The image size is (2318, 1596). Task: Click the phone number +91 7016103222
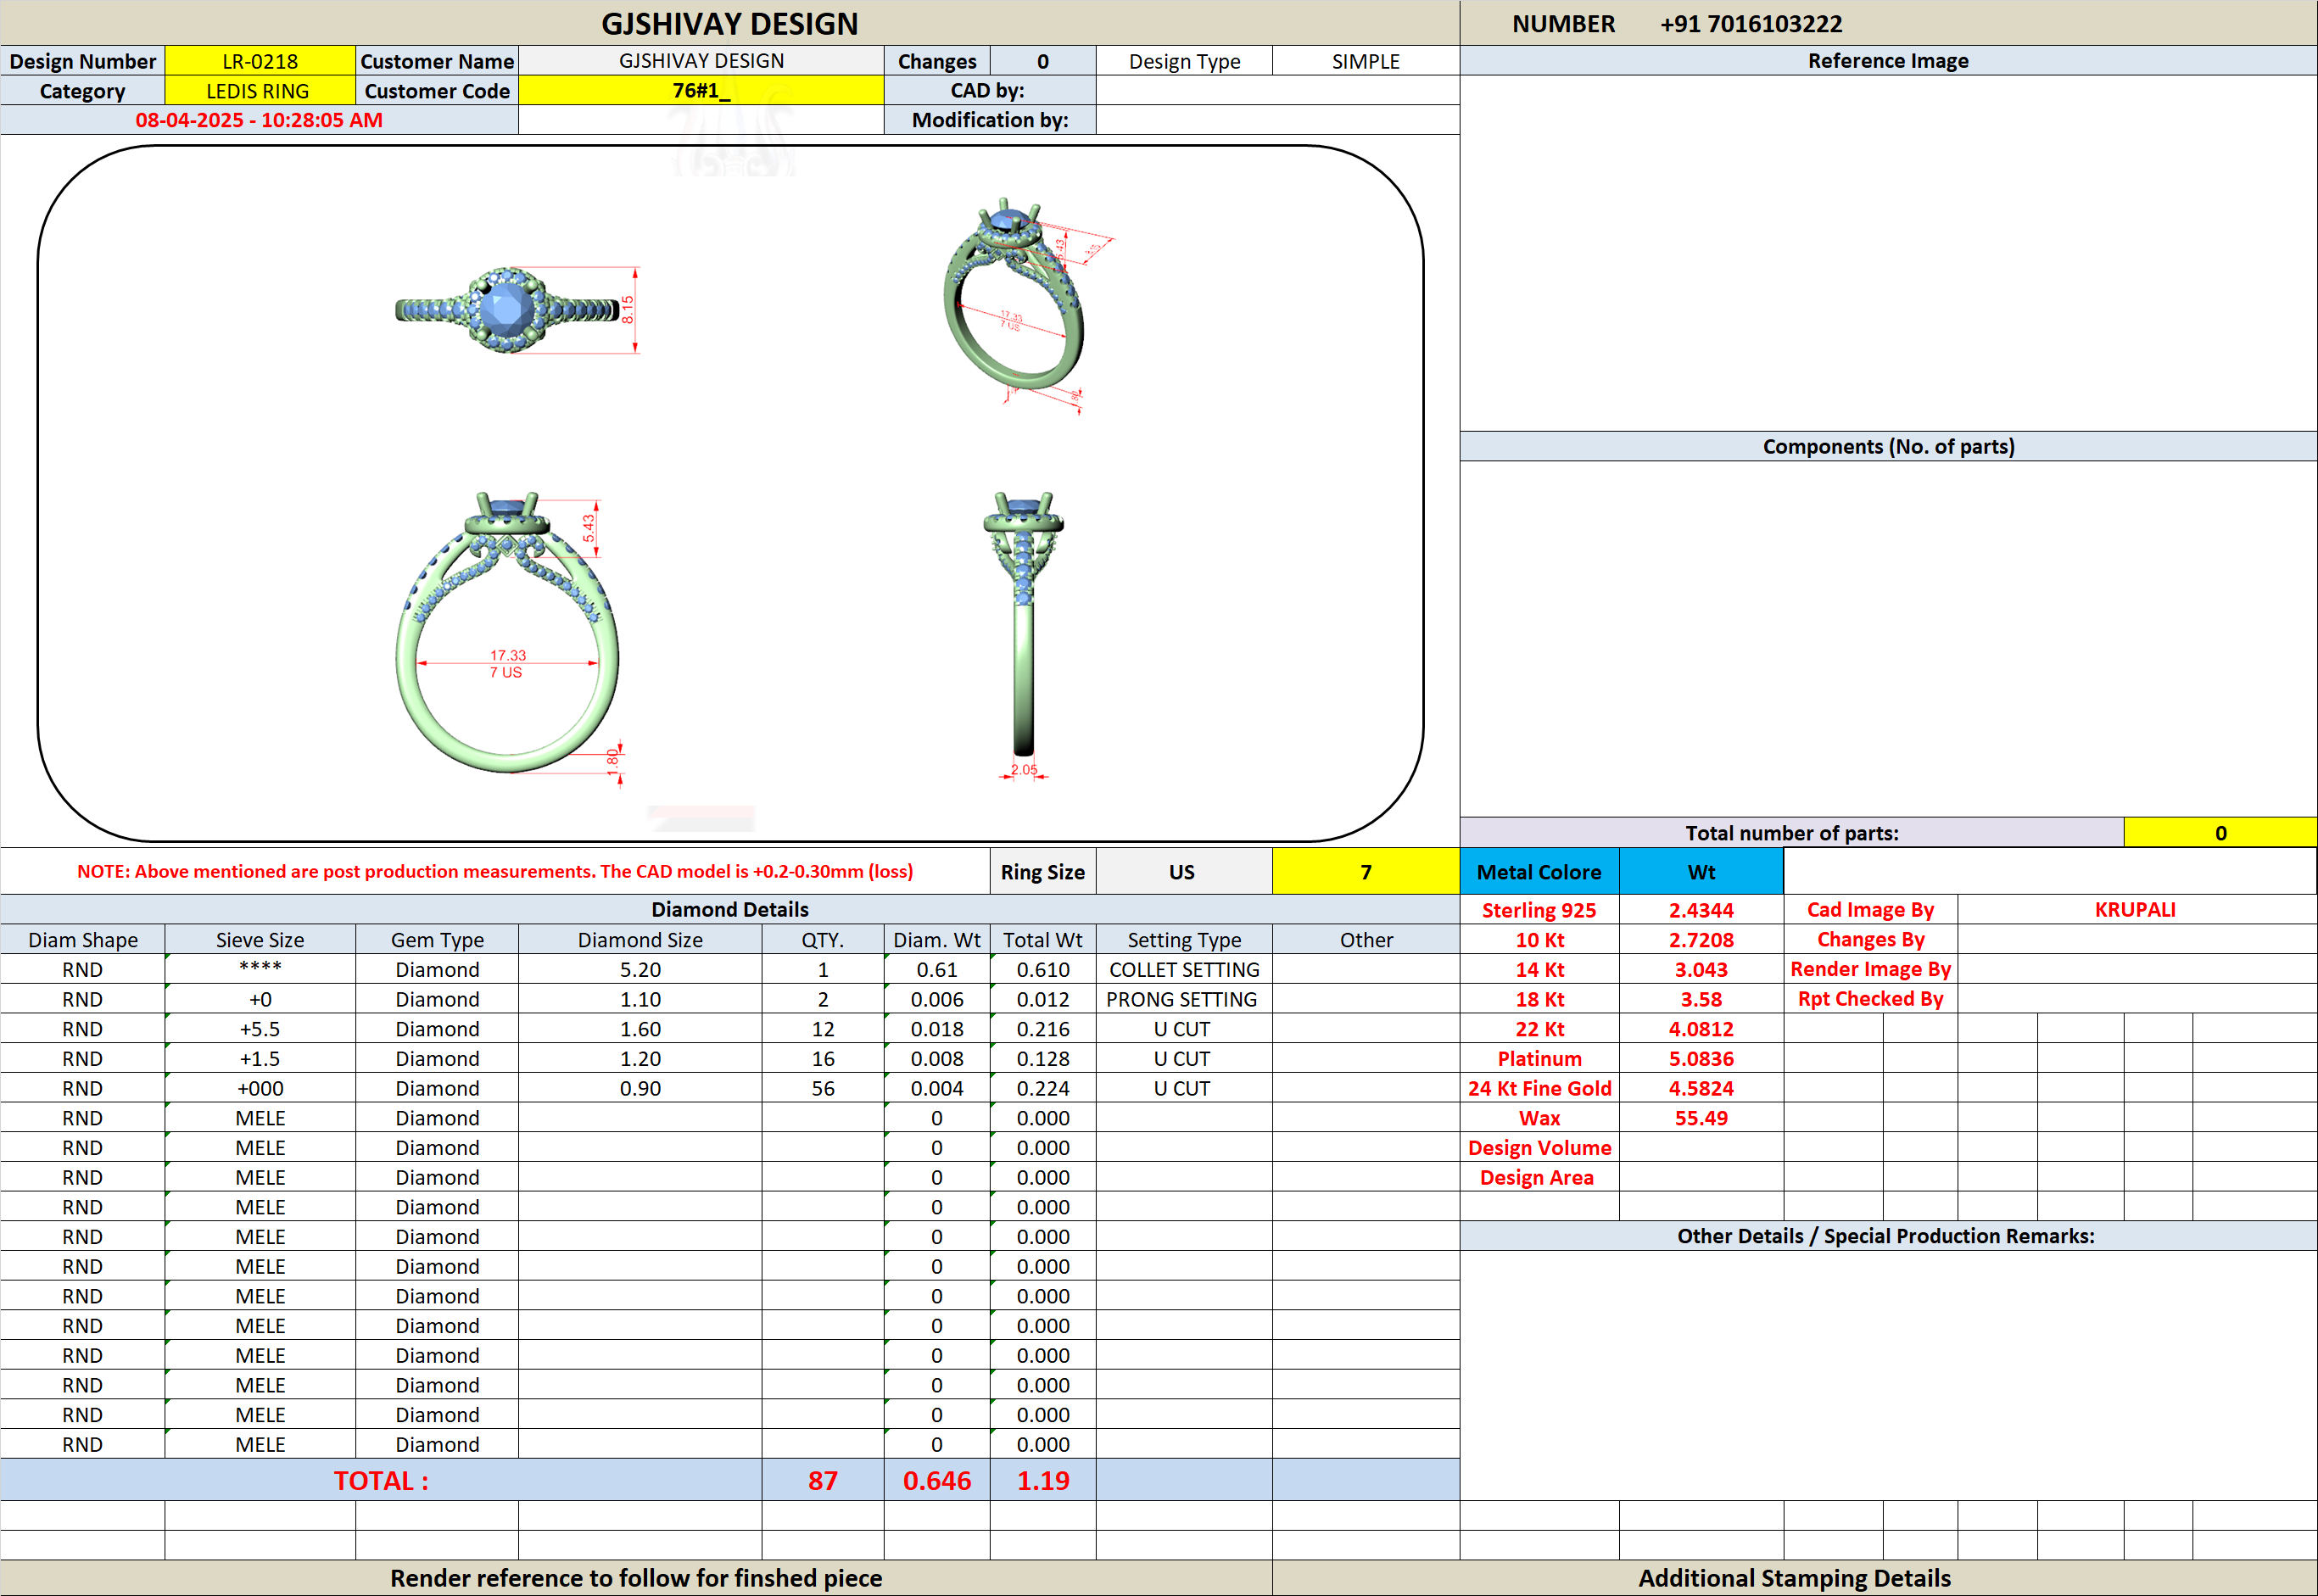1751,24
